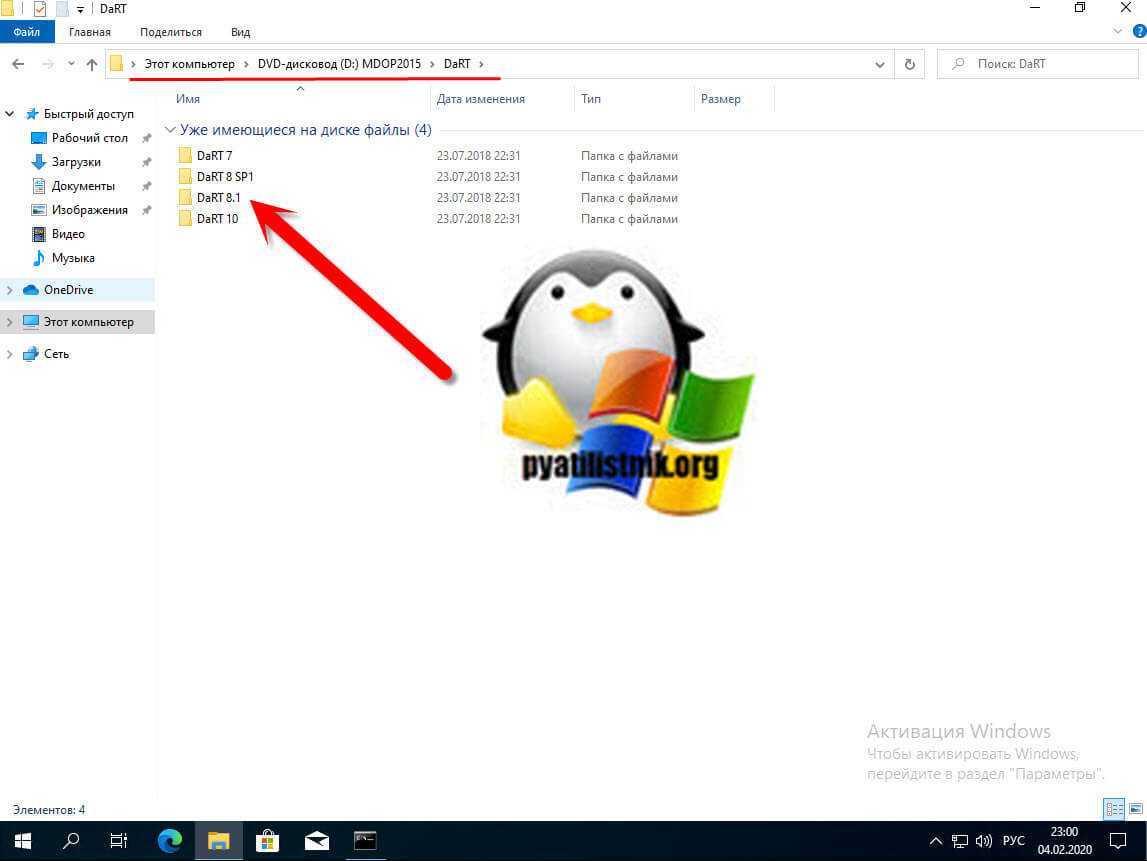This screenshot has width=1147, height=861.
Task: Open the address bar history dropdown
Action: click(x=879, y=64)
